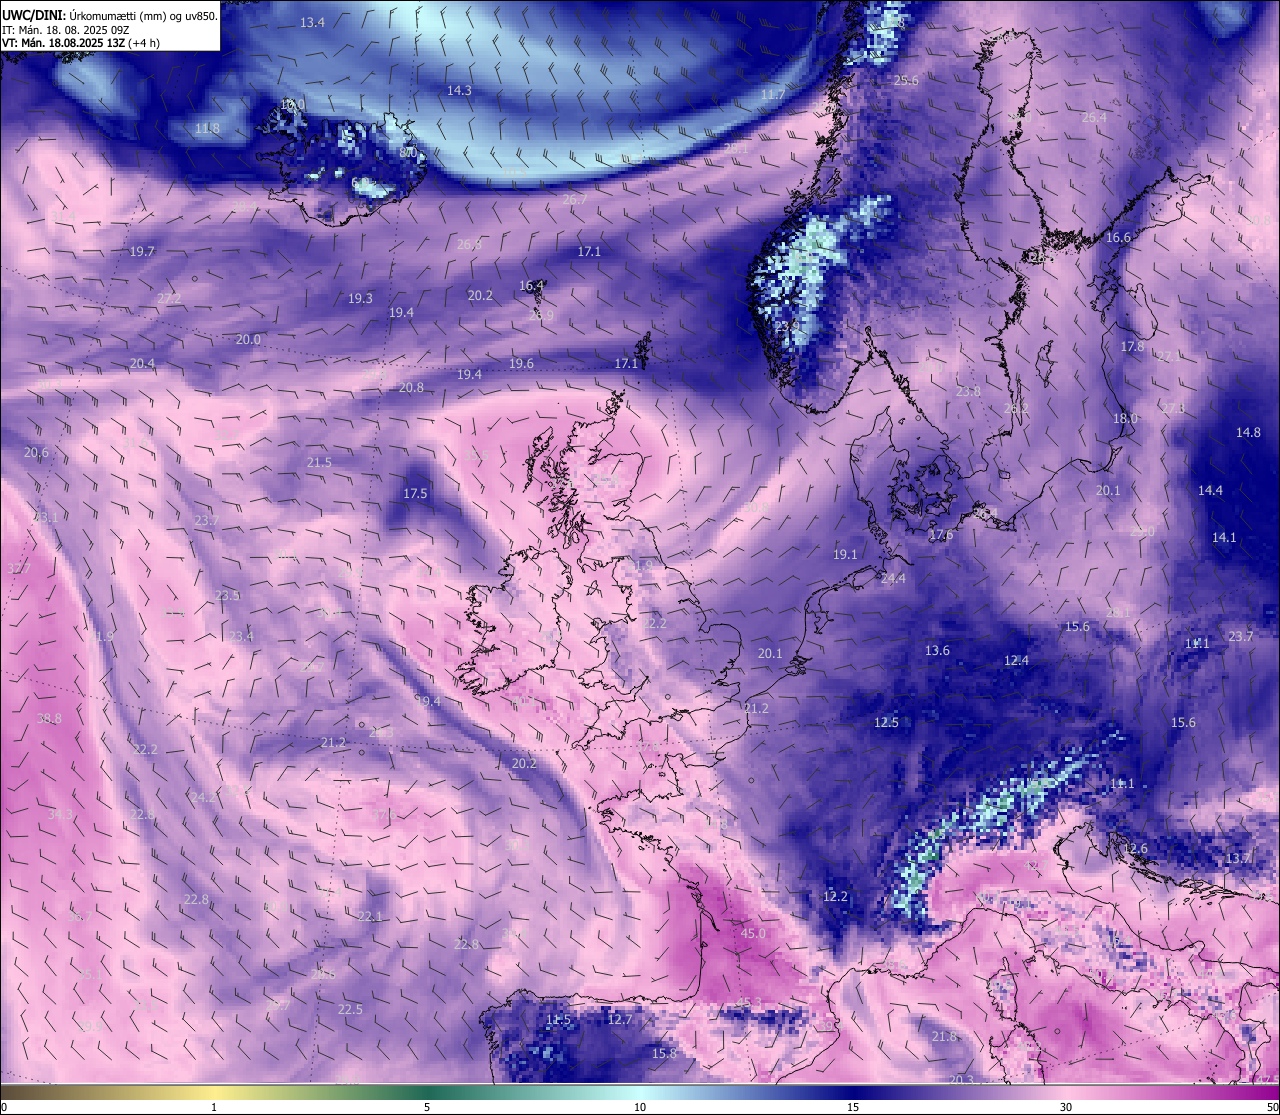Click the map value '17.5'
Screen dimensions: 1280x1115
point(415,493)
